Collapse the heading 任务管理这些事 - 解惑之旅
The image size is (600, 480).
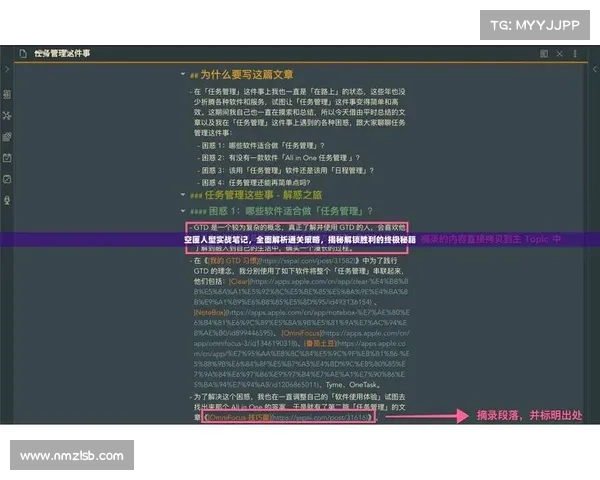[x=183, y=195]
